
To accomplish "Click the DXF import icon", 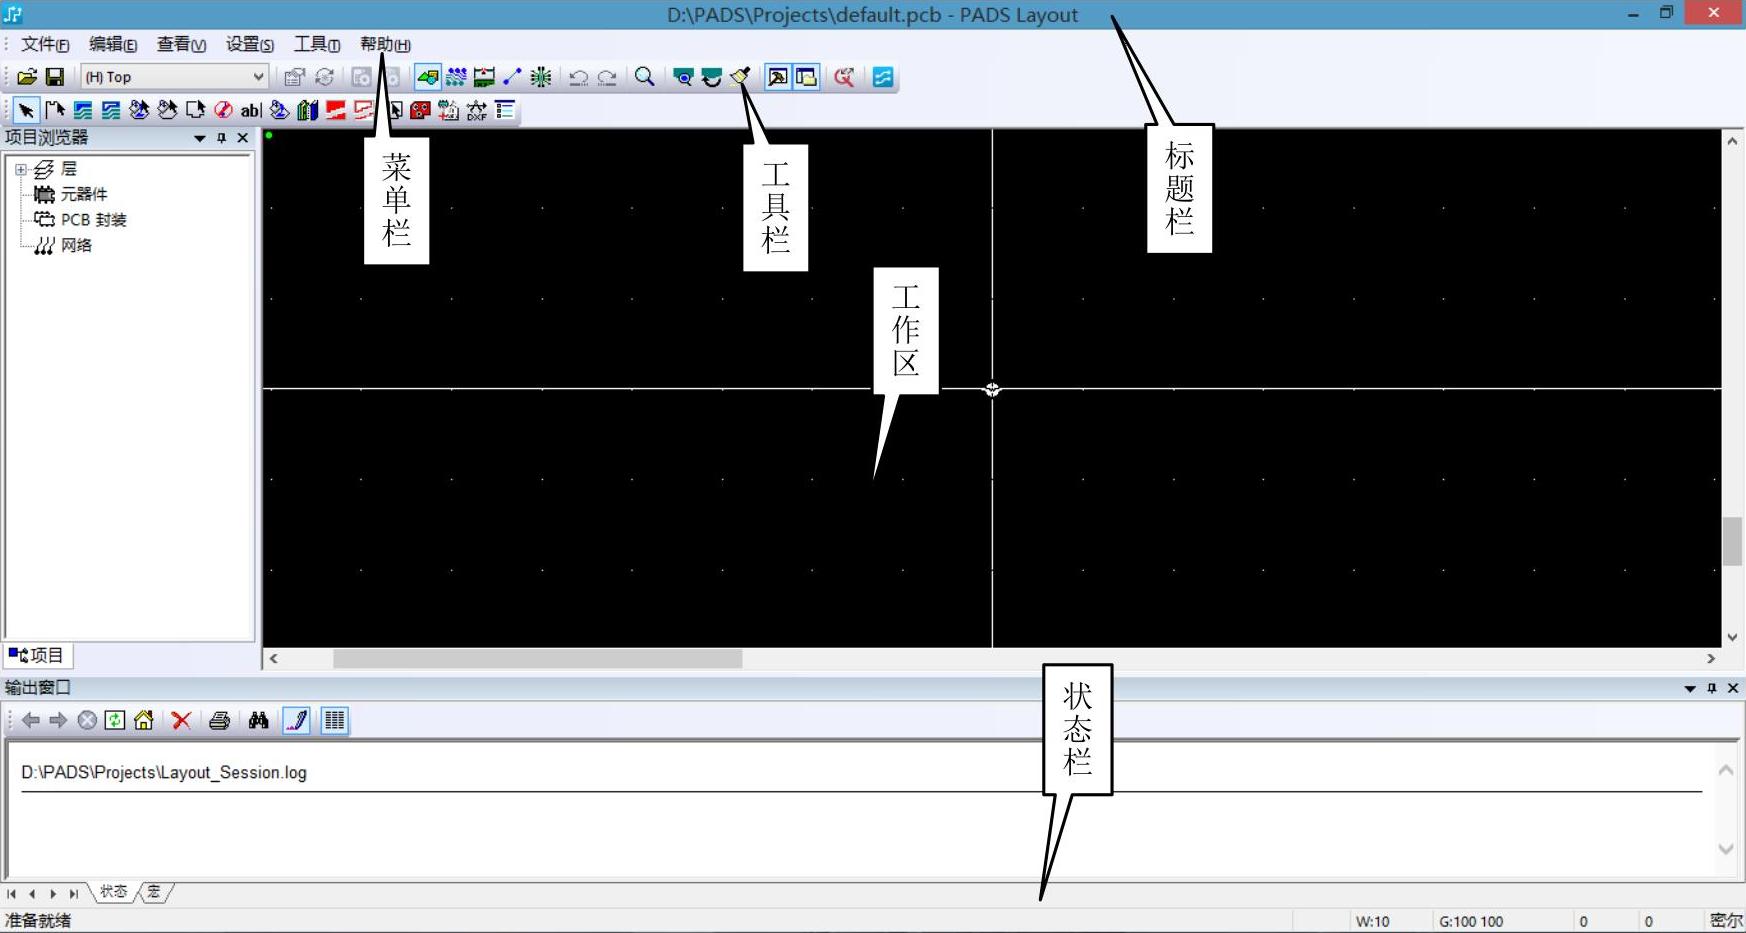I will (477, 110).
